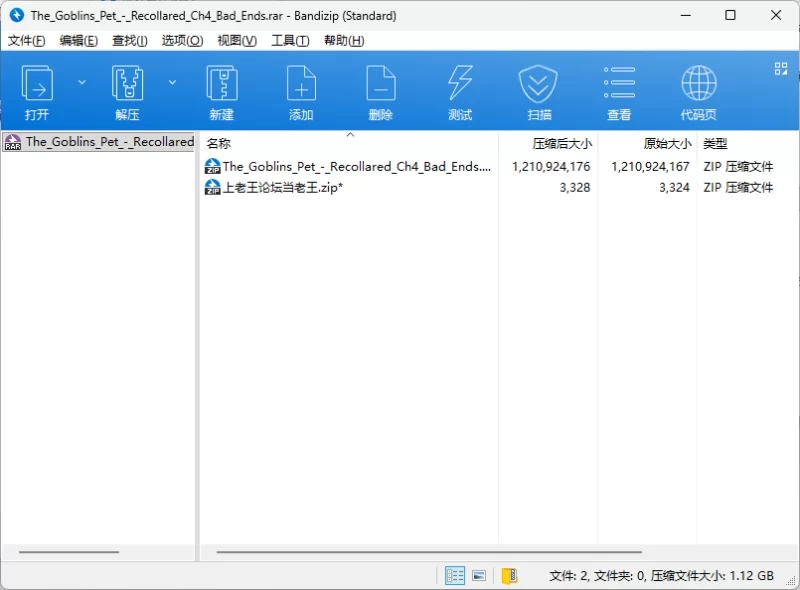Close the Bandizip window

(x=776, y=15)
